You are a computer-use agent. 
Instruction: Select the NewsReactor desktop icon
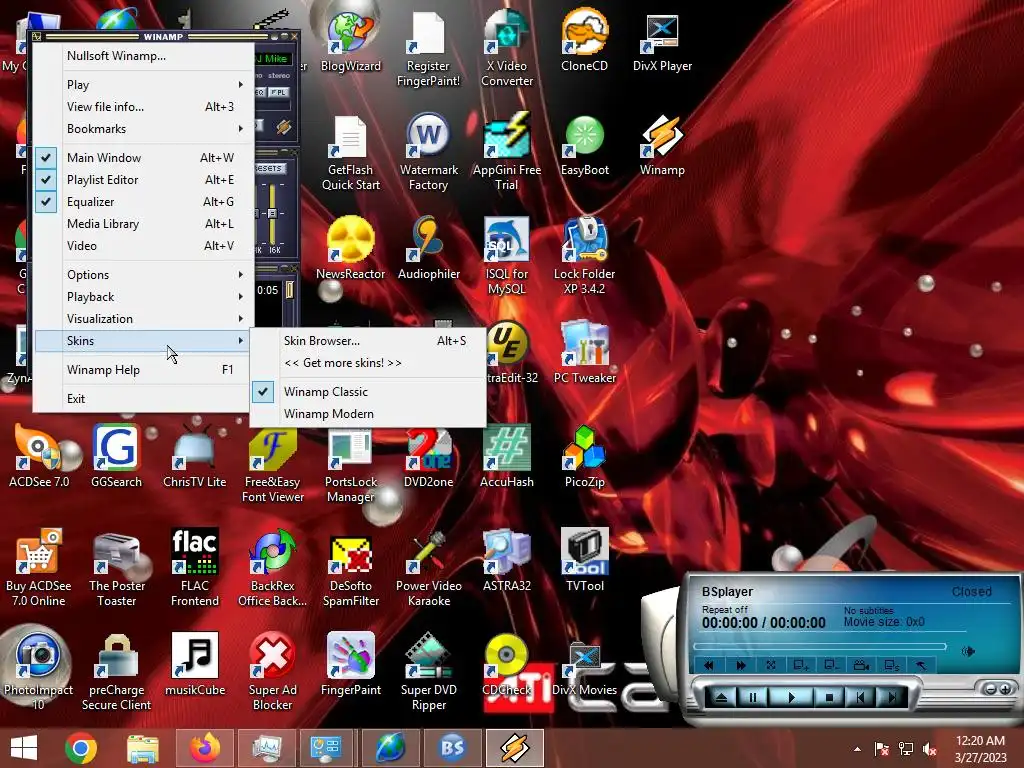(351, 249)
